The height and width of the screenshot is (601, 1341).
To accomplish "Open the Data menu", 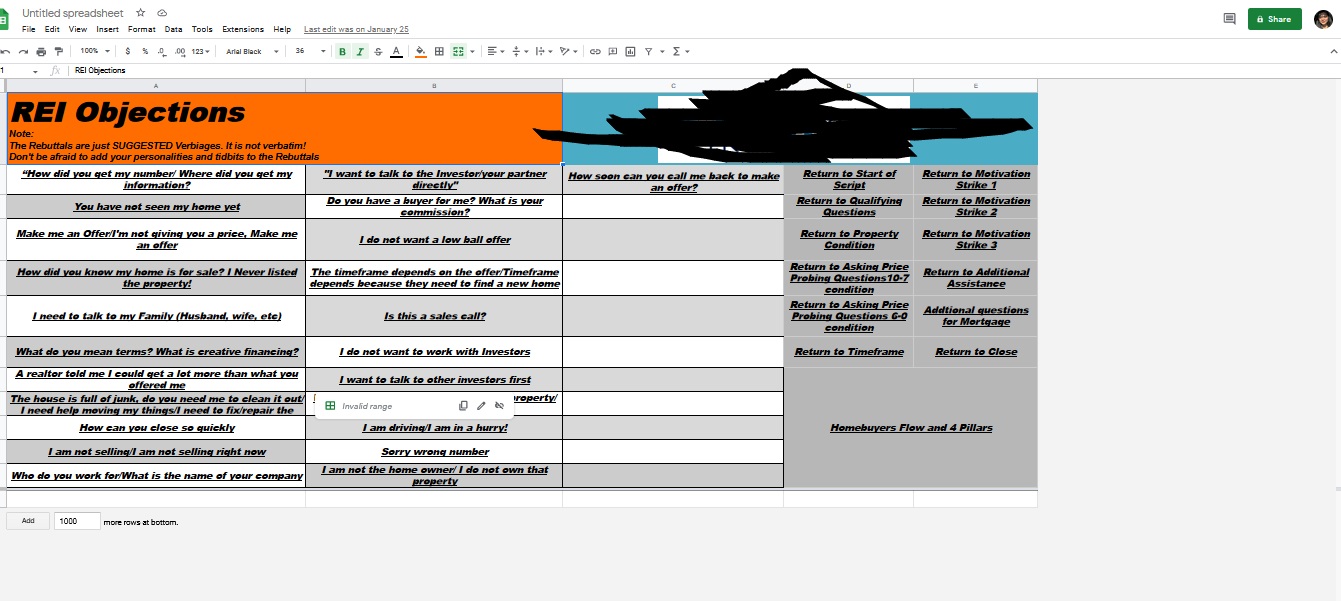I will click(x=174, y=30).
